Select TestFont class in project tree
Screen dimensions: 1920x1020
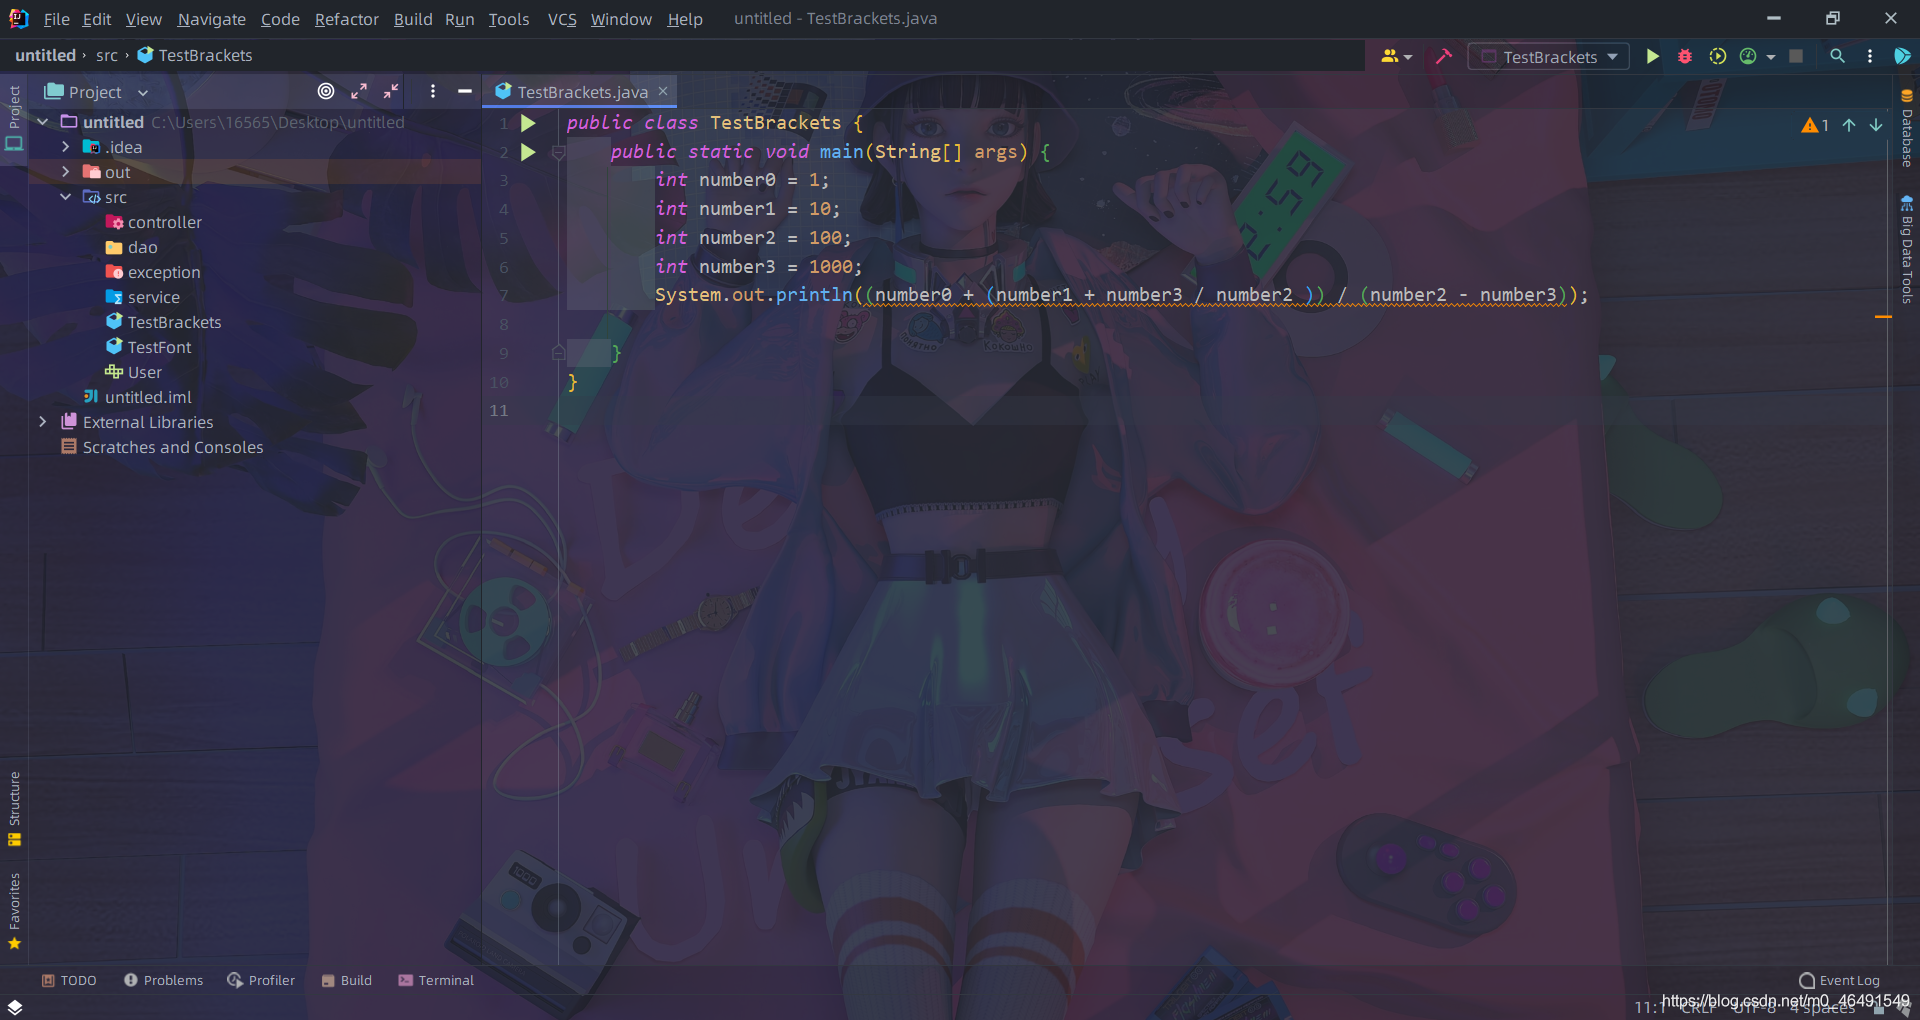pos(149,347)
